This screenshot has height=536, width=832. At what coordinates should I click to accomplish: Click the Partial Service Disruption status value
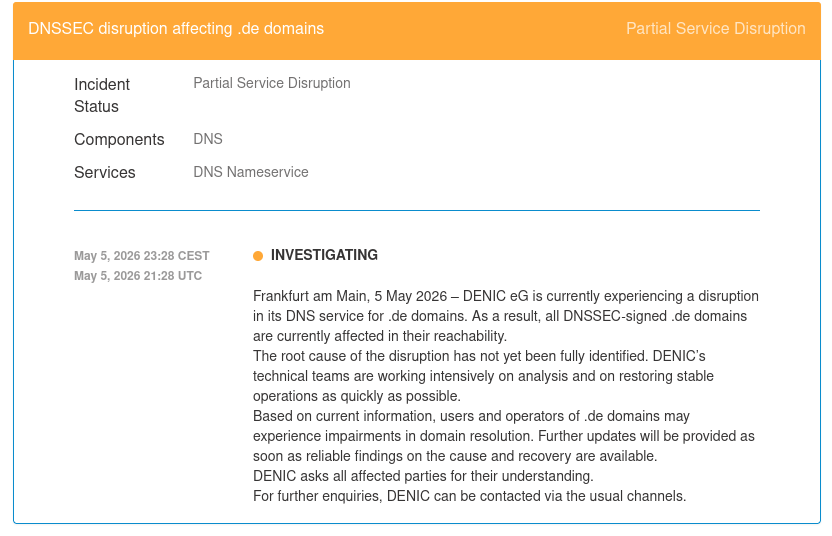[272, 83]
